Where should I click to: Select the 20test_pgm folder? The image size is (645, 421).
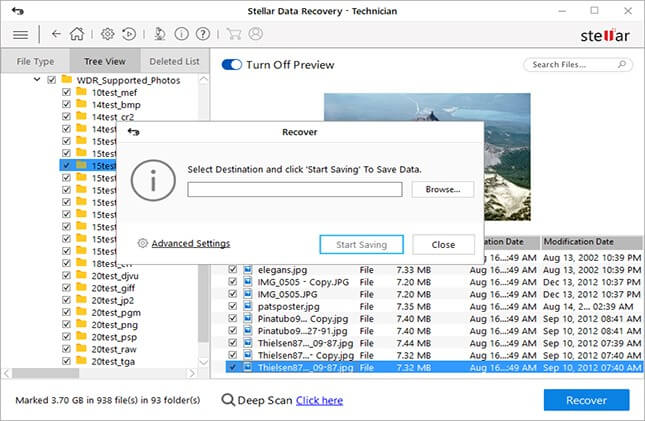tap(116, 312)
